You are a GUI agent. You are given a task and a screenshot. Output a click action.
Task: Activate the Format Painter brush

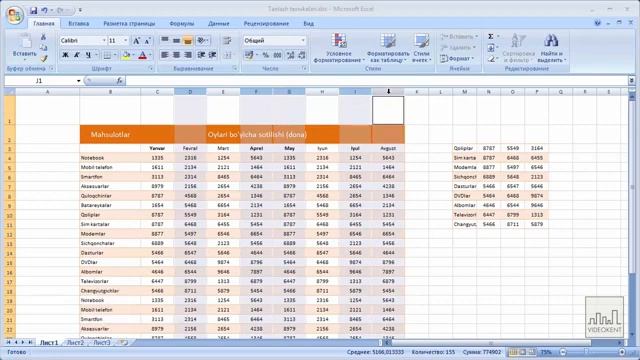click(43, 59)
